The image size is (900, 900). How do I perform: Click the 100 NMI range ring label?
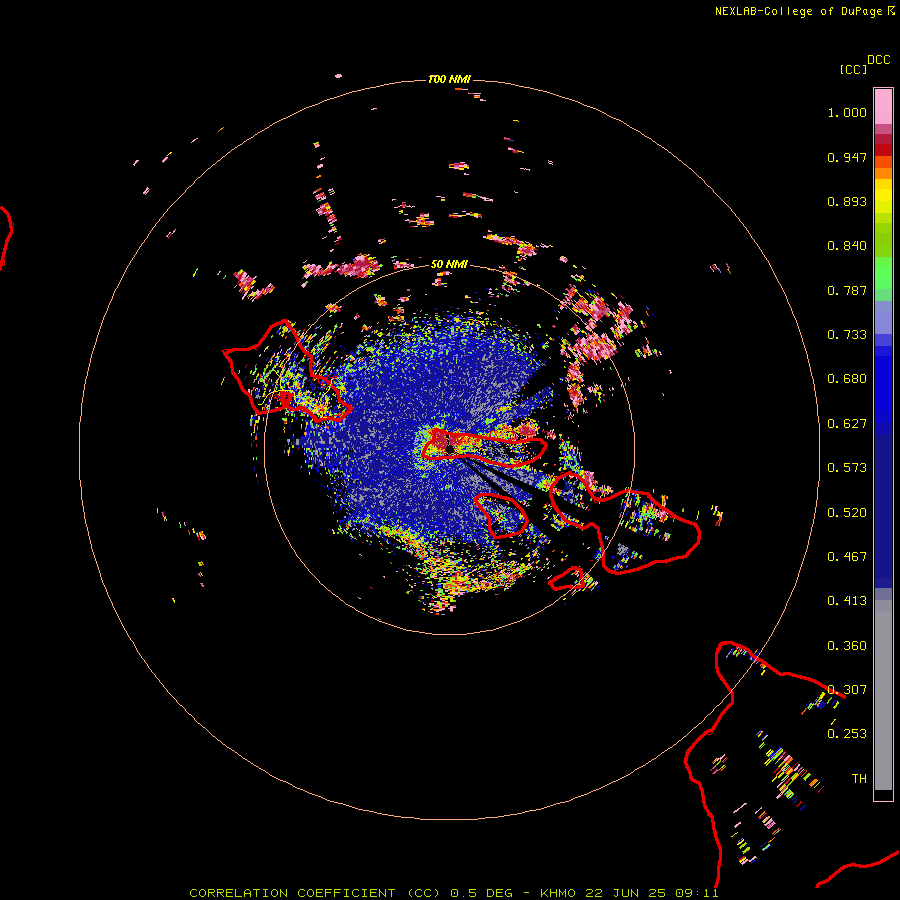(449, 79)
